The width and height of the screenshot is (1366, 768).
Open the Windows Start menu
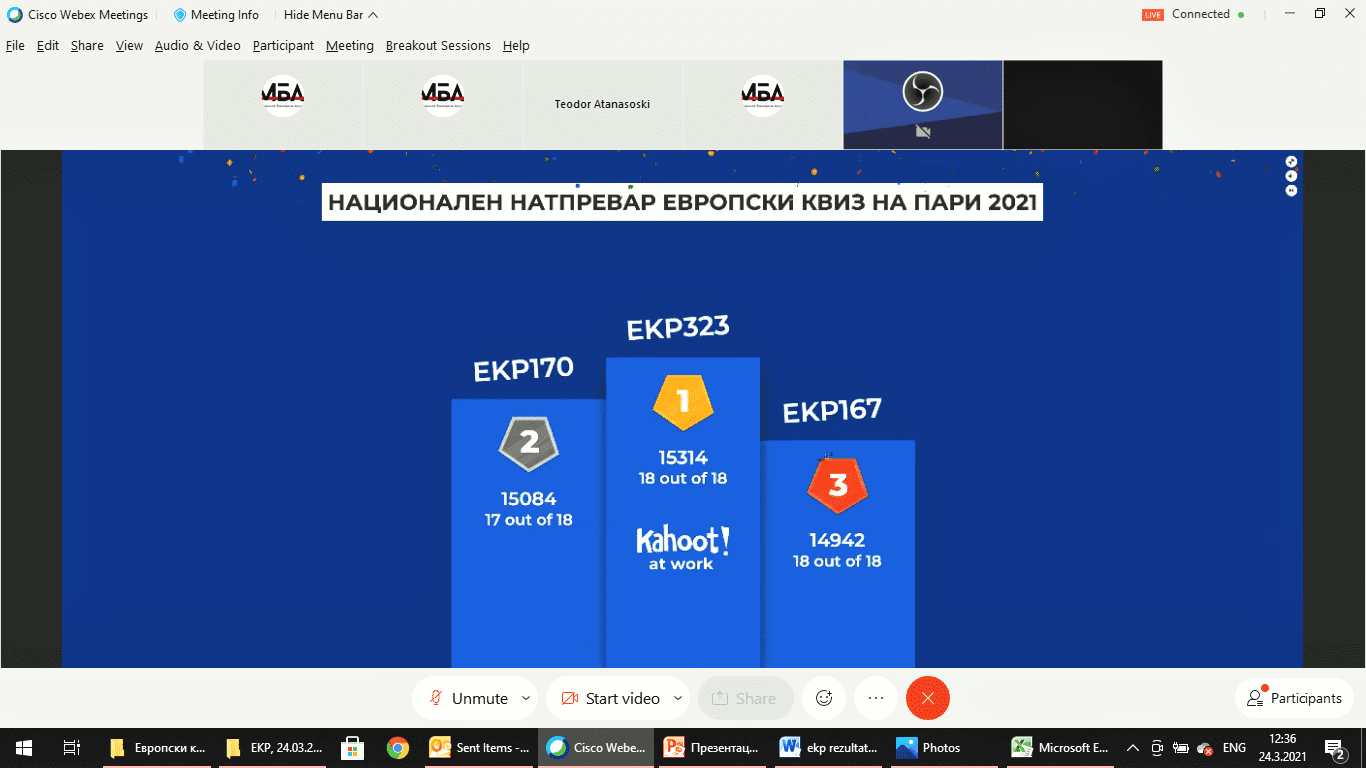pyautogui.click(x=24, y=748)
